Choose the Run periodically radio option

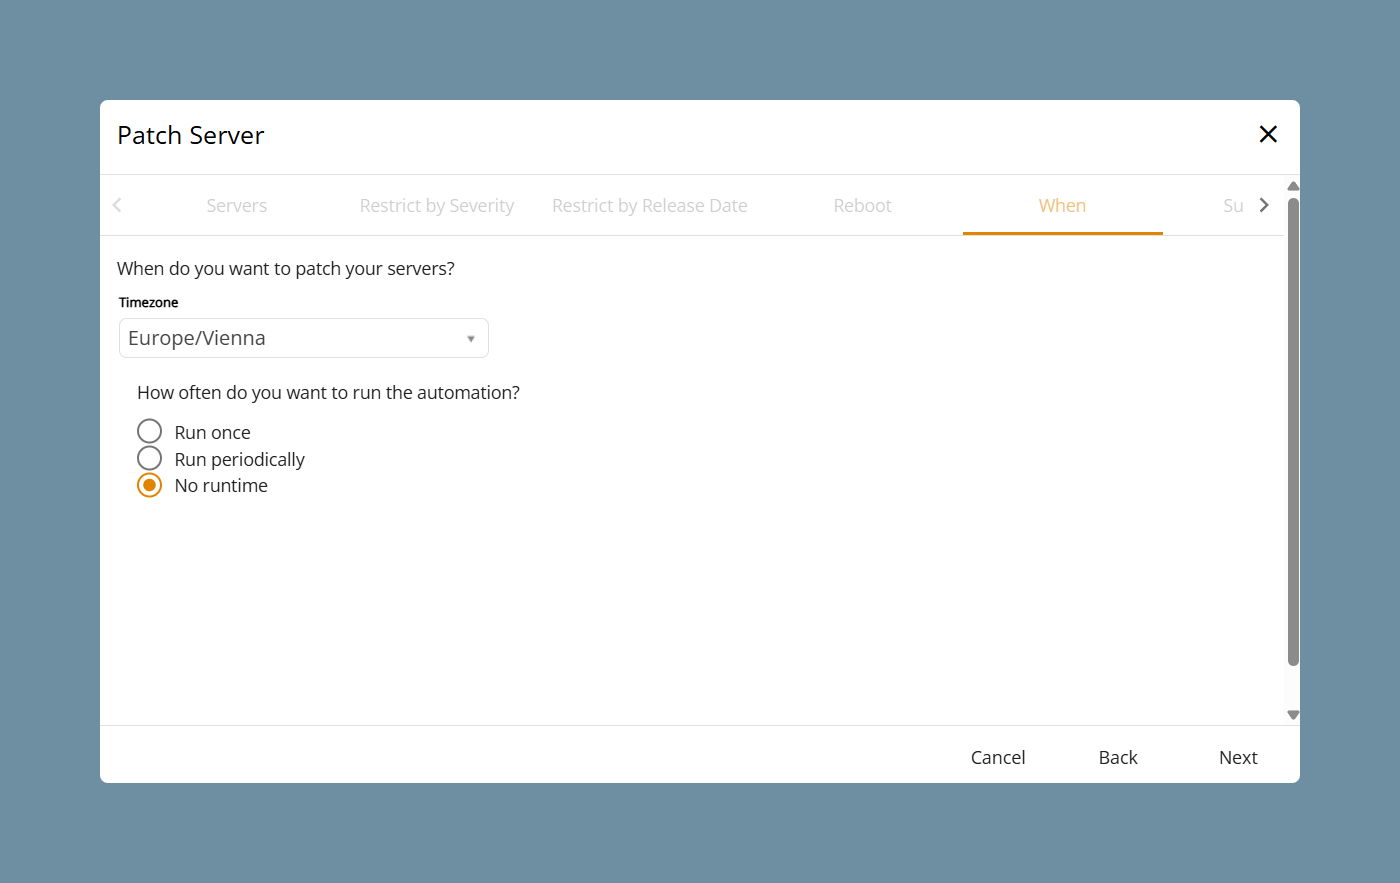coord(149,458)
